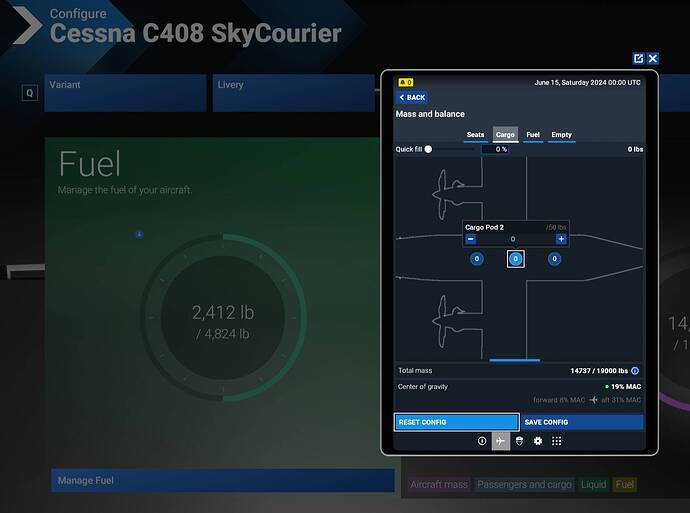This screenshot has height=513, width=690.
Task: Click the Quick fill slider handle
Action: click(428, 149)
